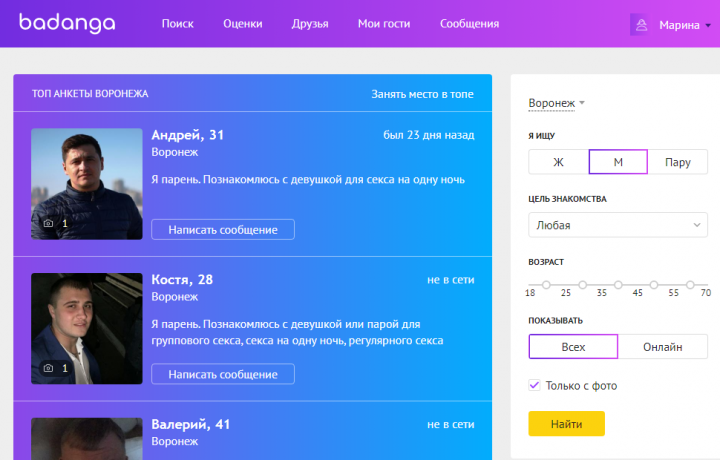Switch display filter to 'Онлайн'
720x460 pixels.
pyautogui.click(x=662, y=347)
